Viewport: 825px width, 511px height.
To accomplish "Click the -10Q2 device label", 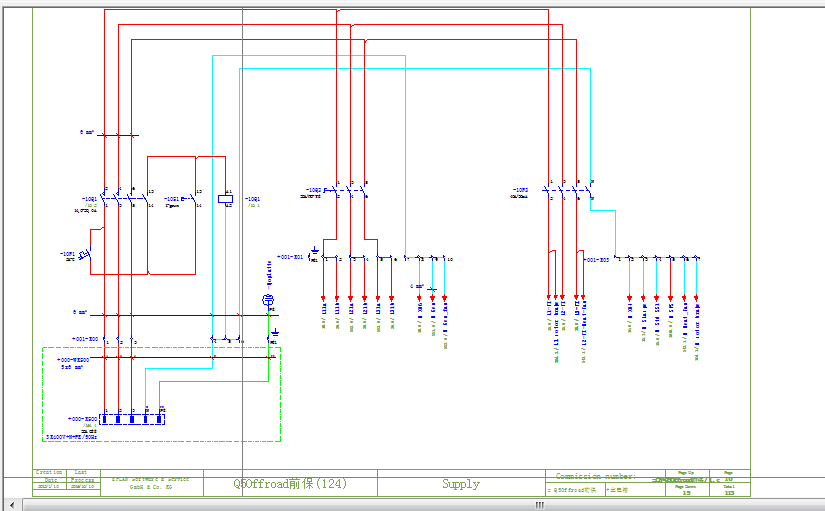I will pyautogui.click(x=313, y=189).
